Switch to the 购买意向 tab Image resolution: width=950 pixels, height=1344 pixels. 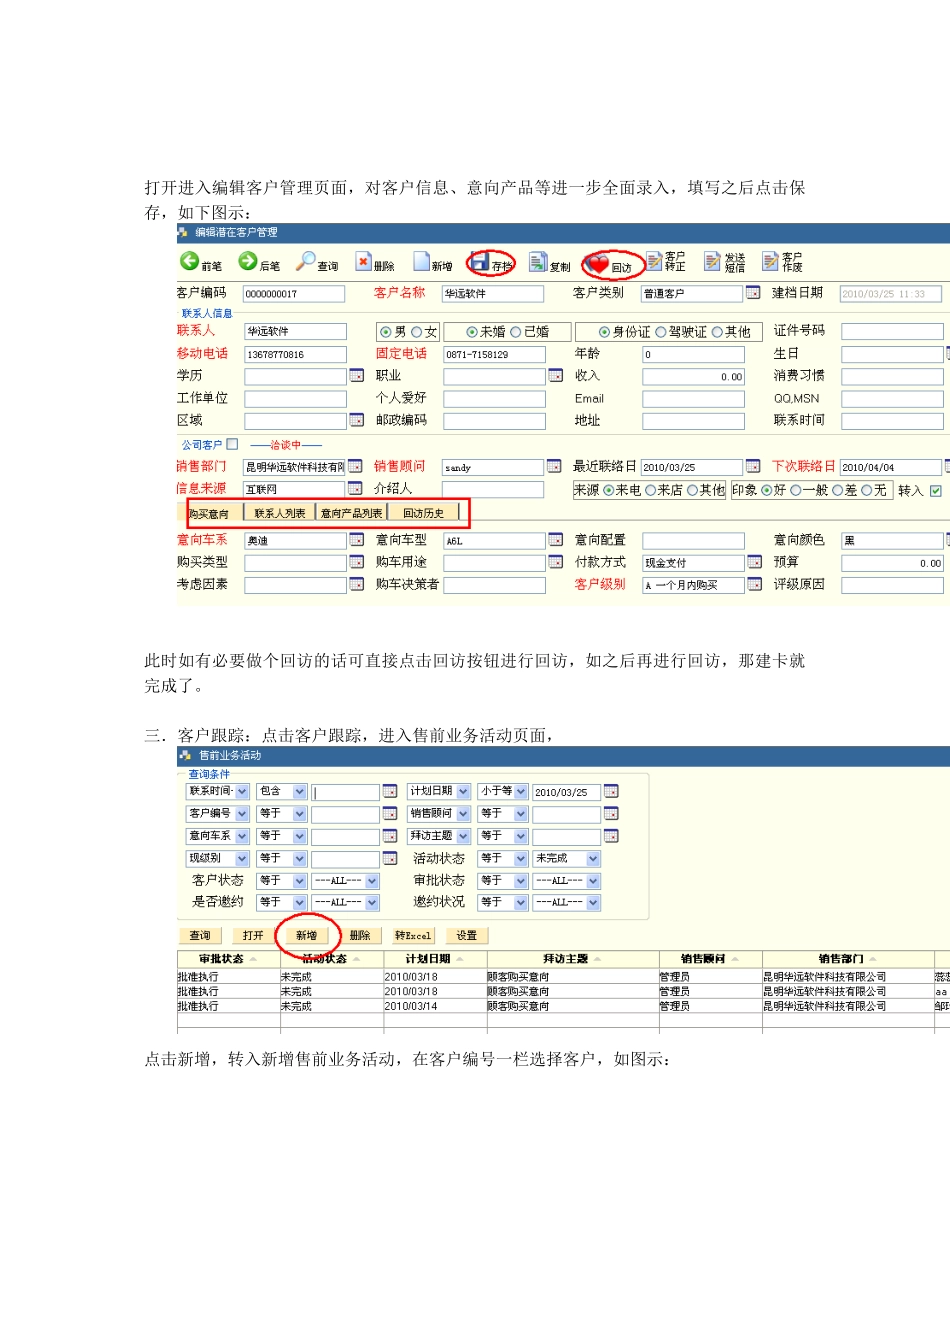tap(209, 513)
